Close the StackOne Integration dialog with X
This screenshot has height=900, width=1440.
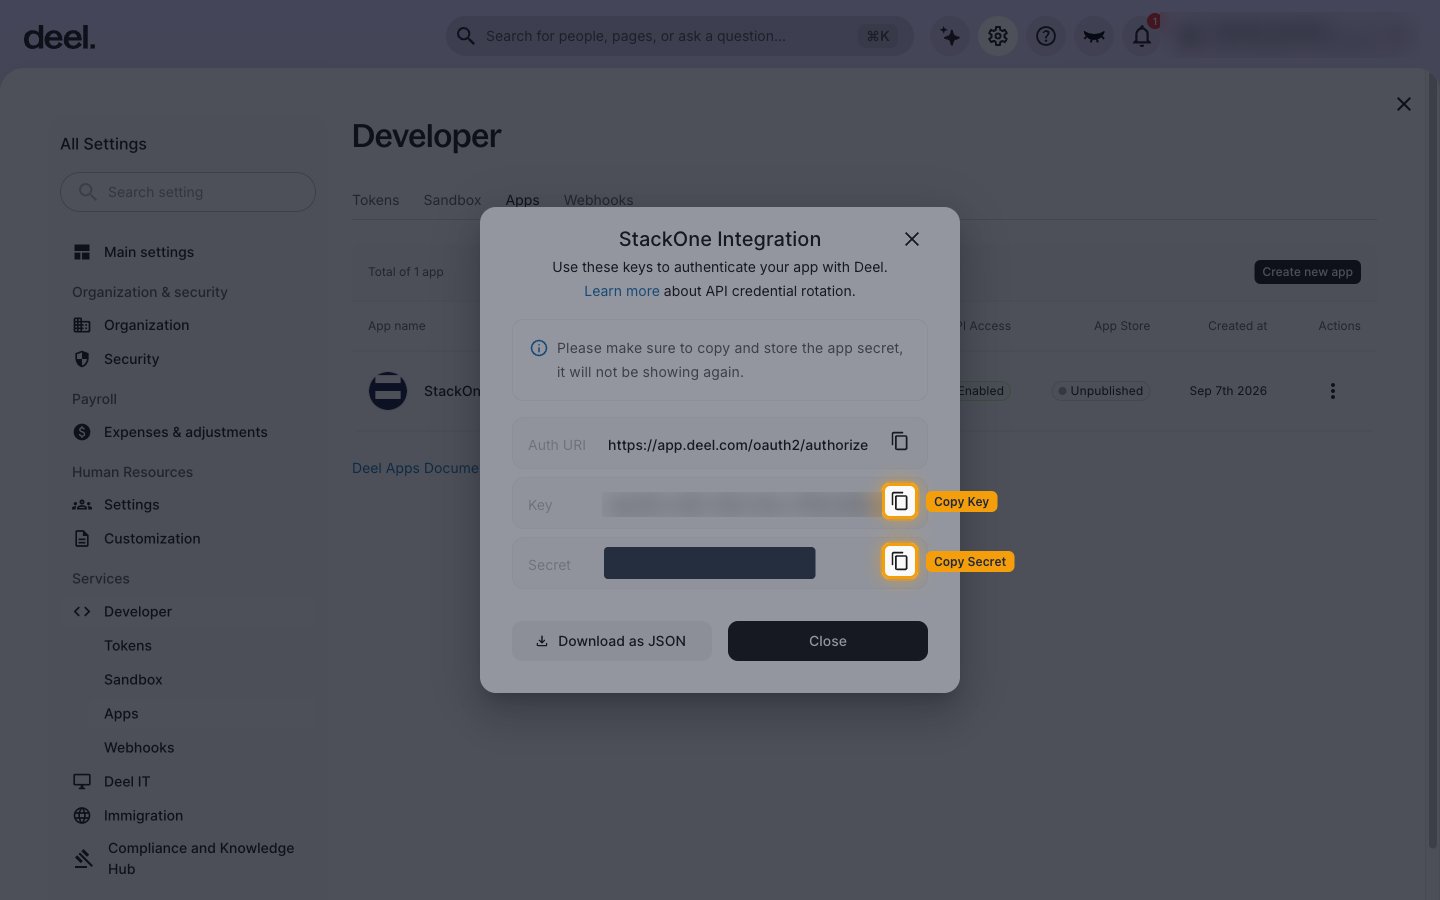point(911,239)
